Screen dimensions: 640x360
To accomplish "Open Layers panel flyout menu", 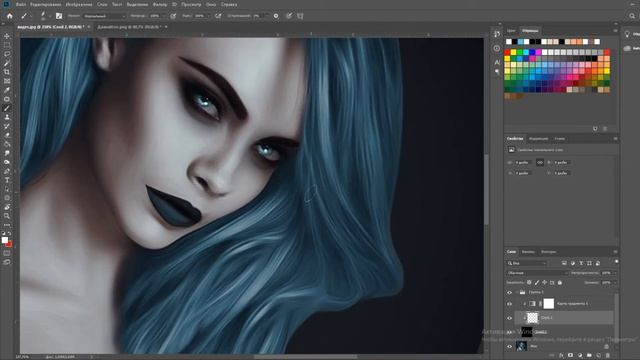I will (x=615, y=252).
